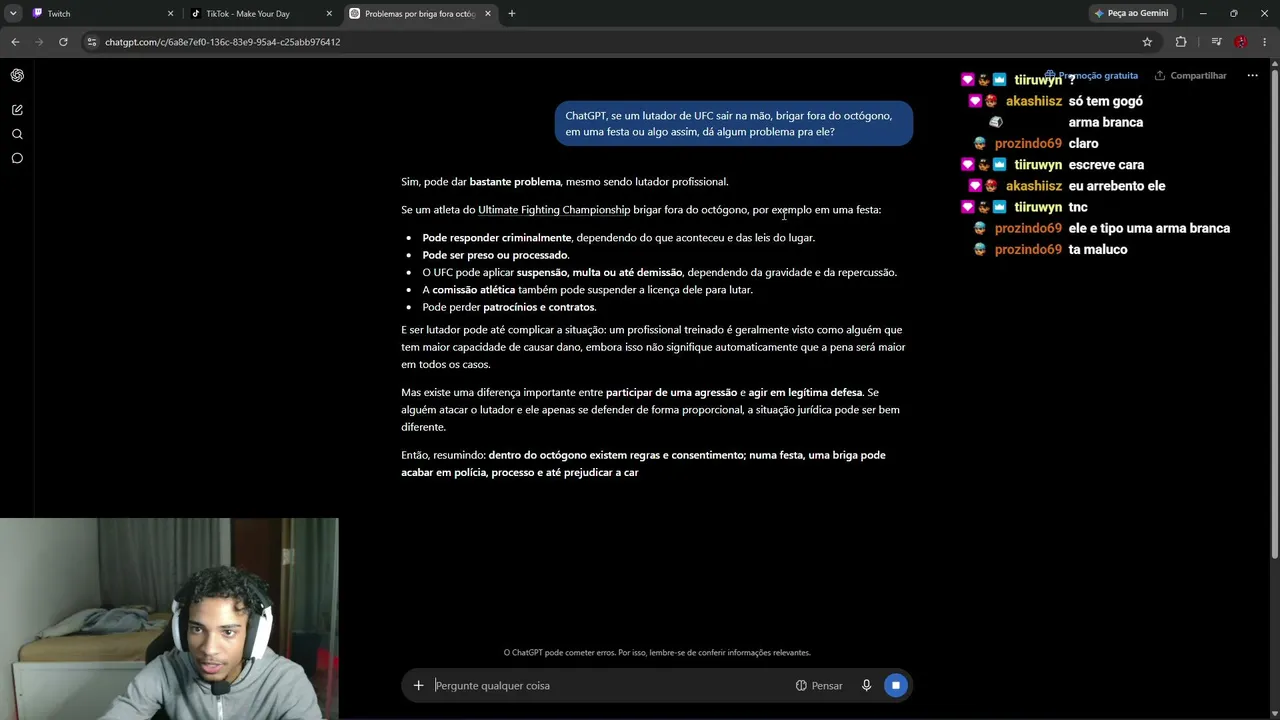Start voice dictation with the microphone
This screenshot has width=1280, height=720.
click(866, 685)
